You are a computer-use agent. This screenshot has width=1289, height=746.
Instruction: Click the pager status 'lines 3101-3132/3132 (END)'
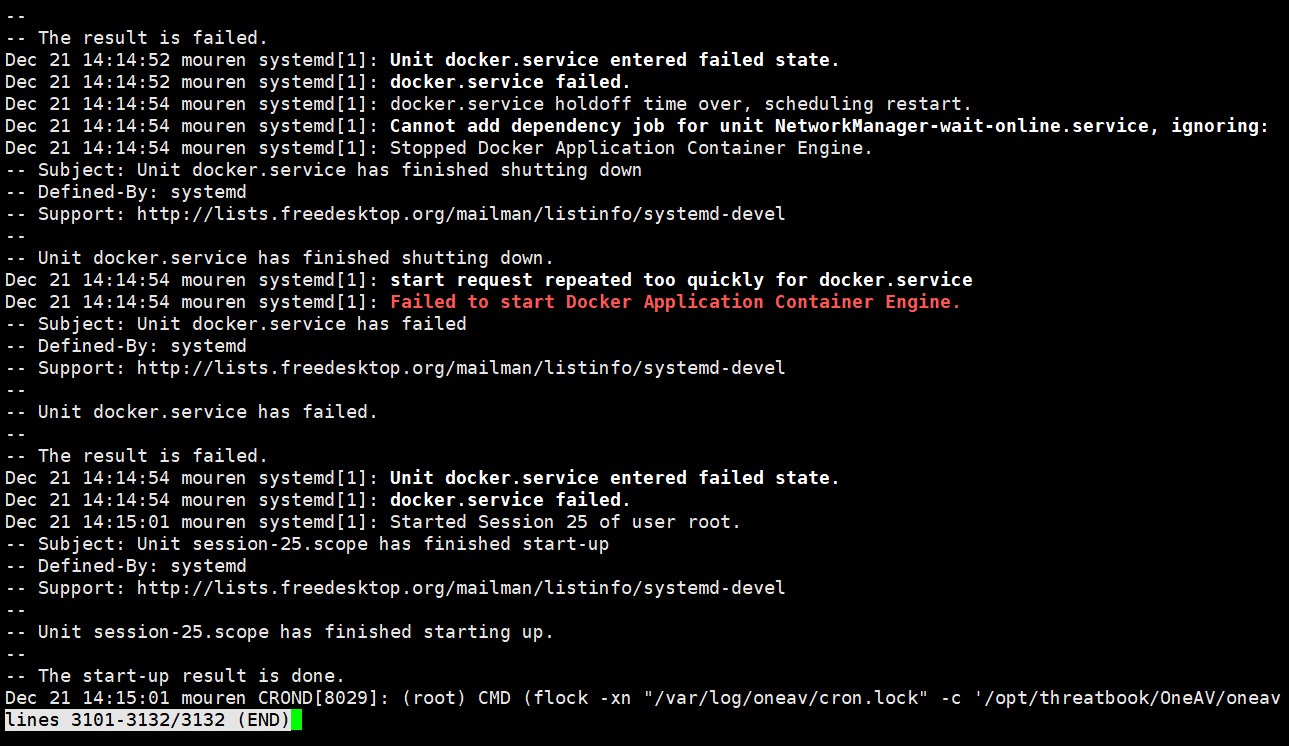[148, 720]
